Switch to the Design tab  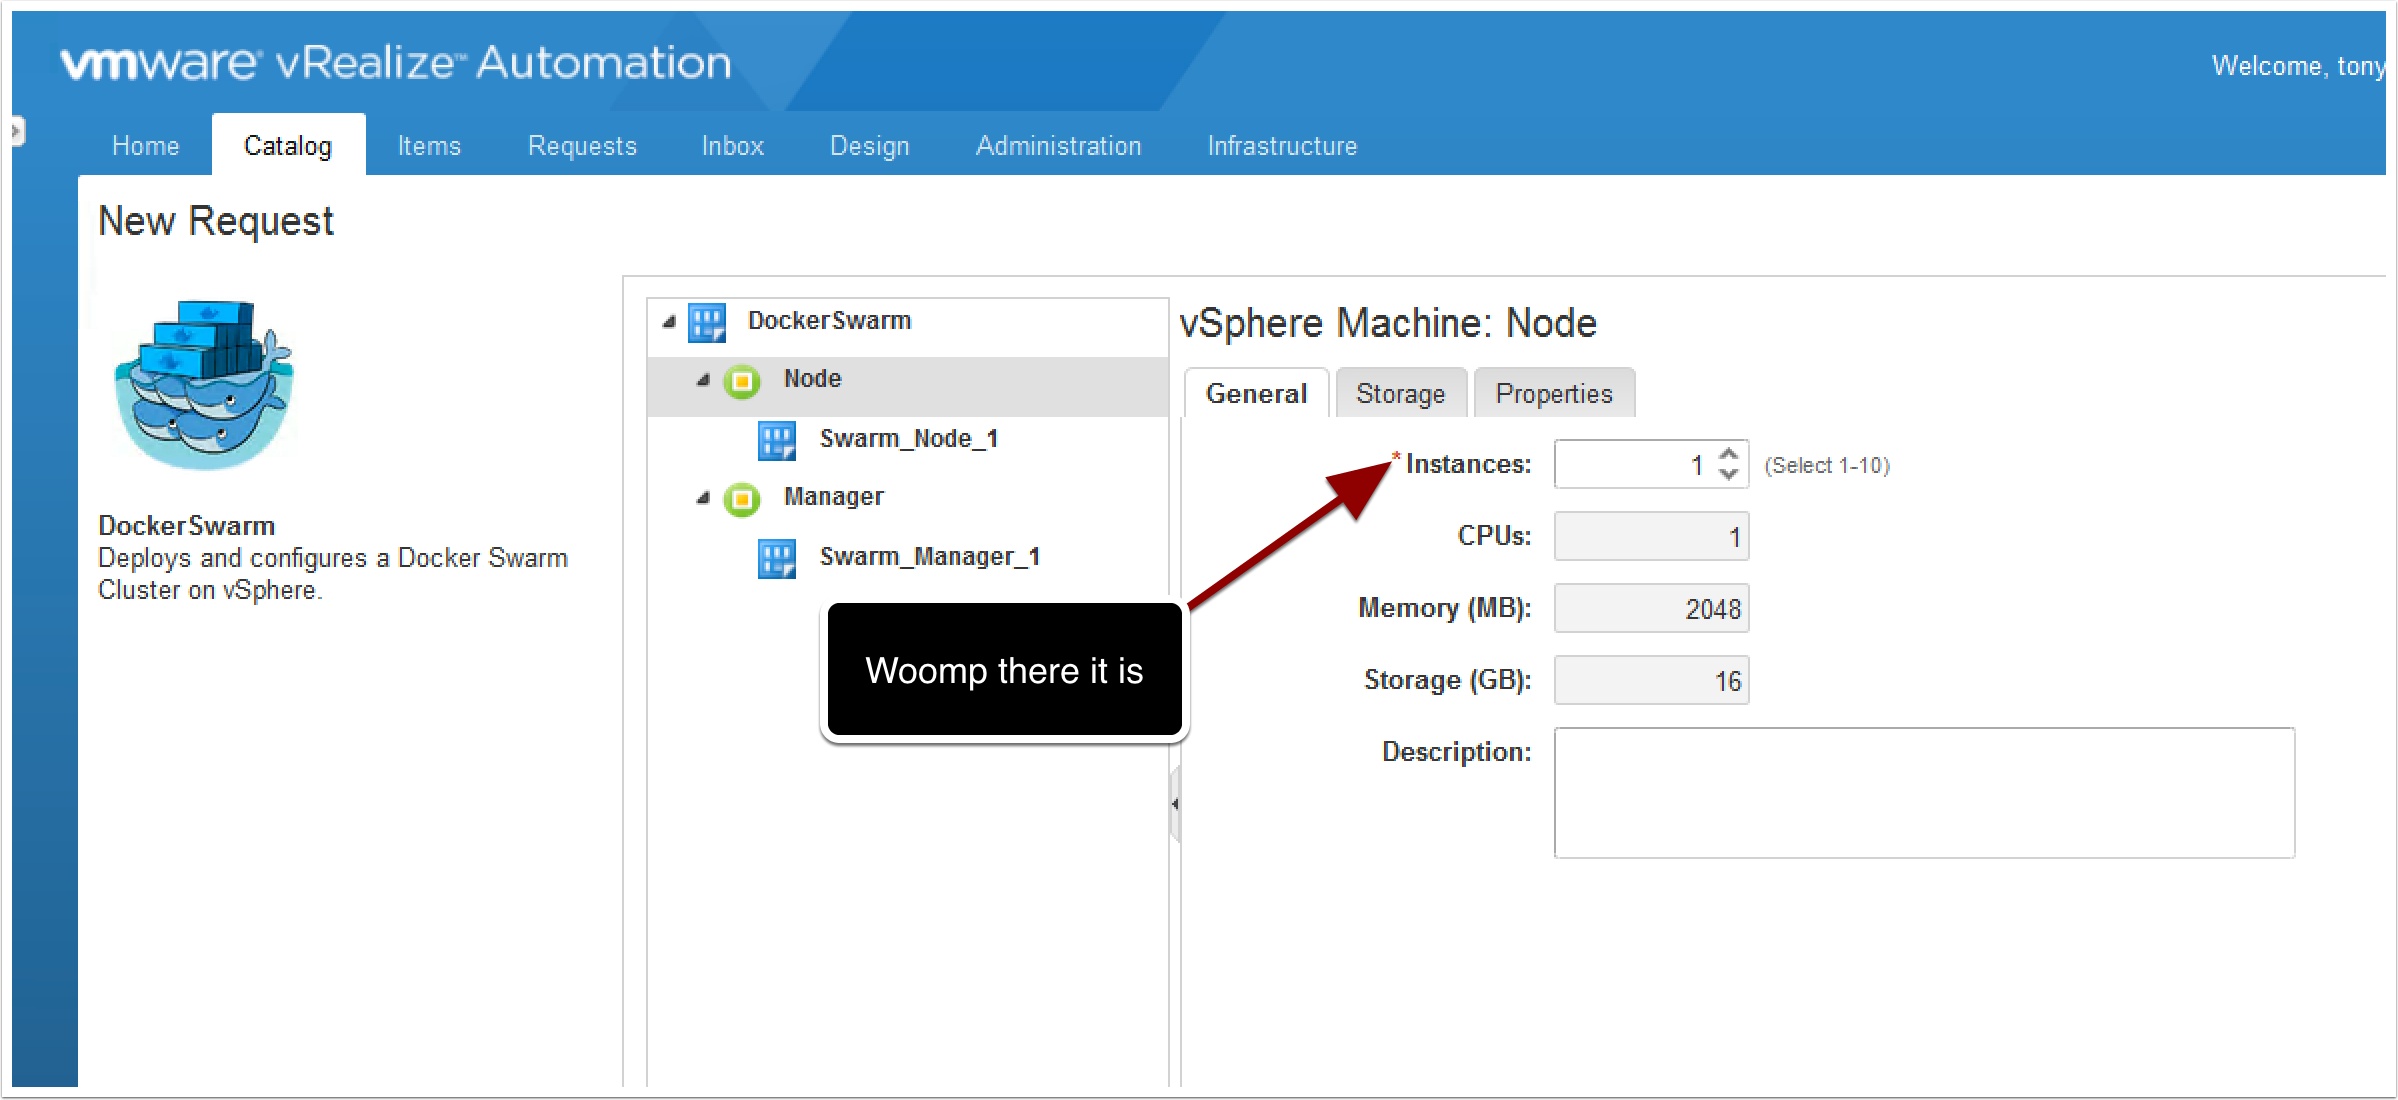pyautogui.click(x=870, y=146)
